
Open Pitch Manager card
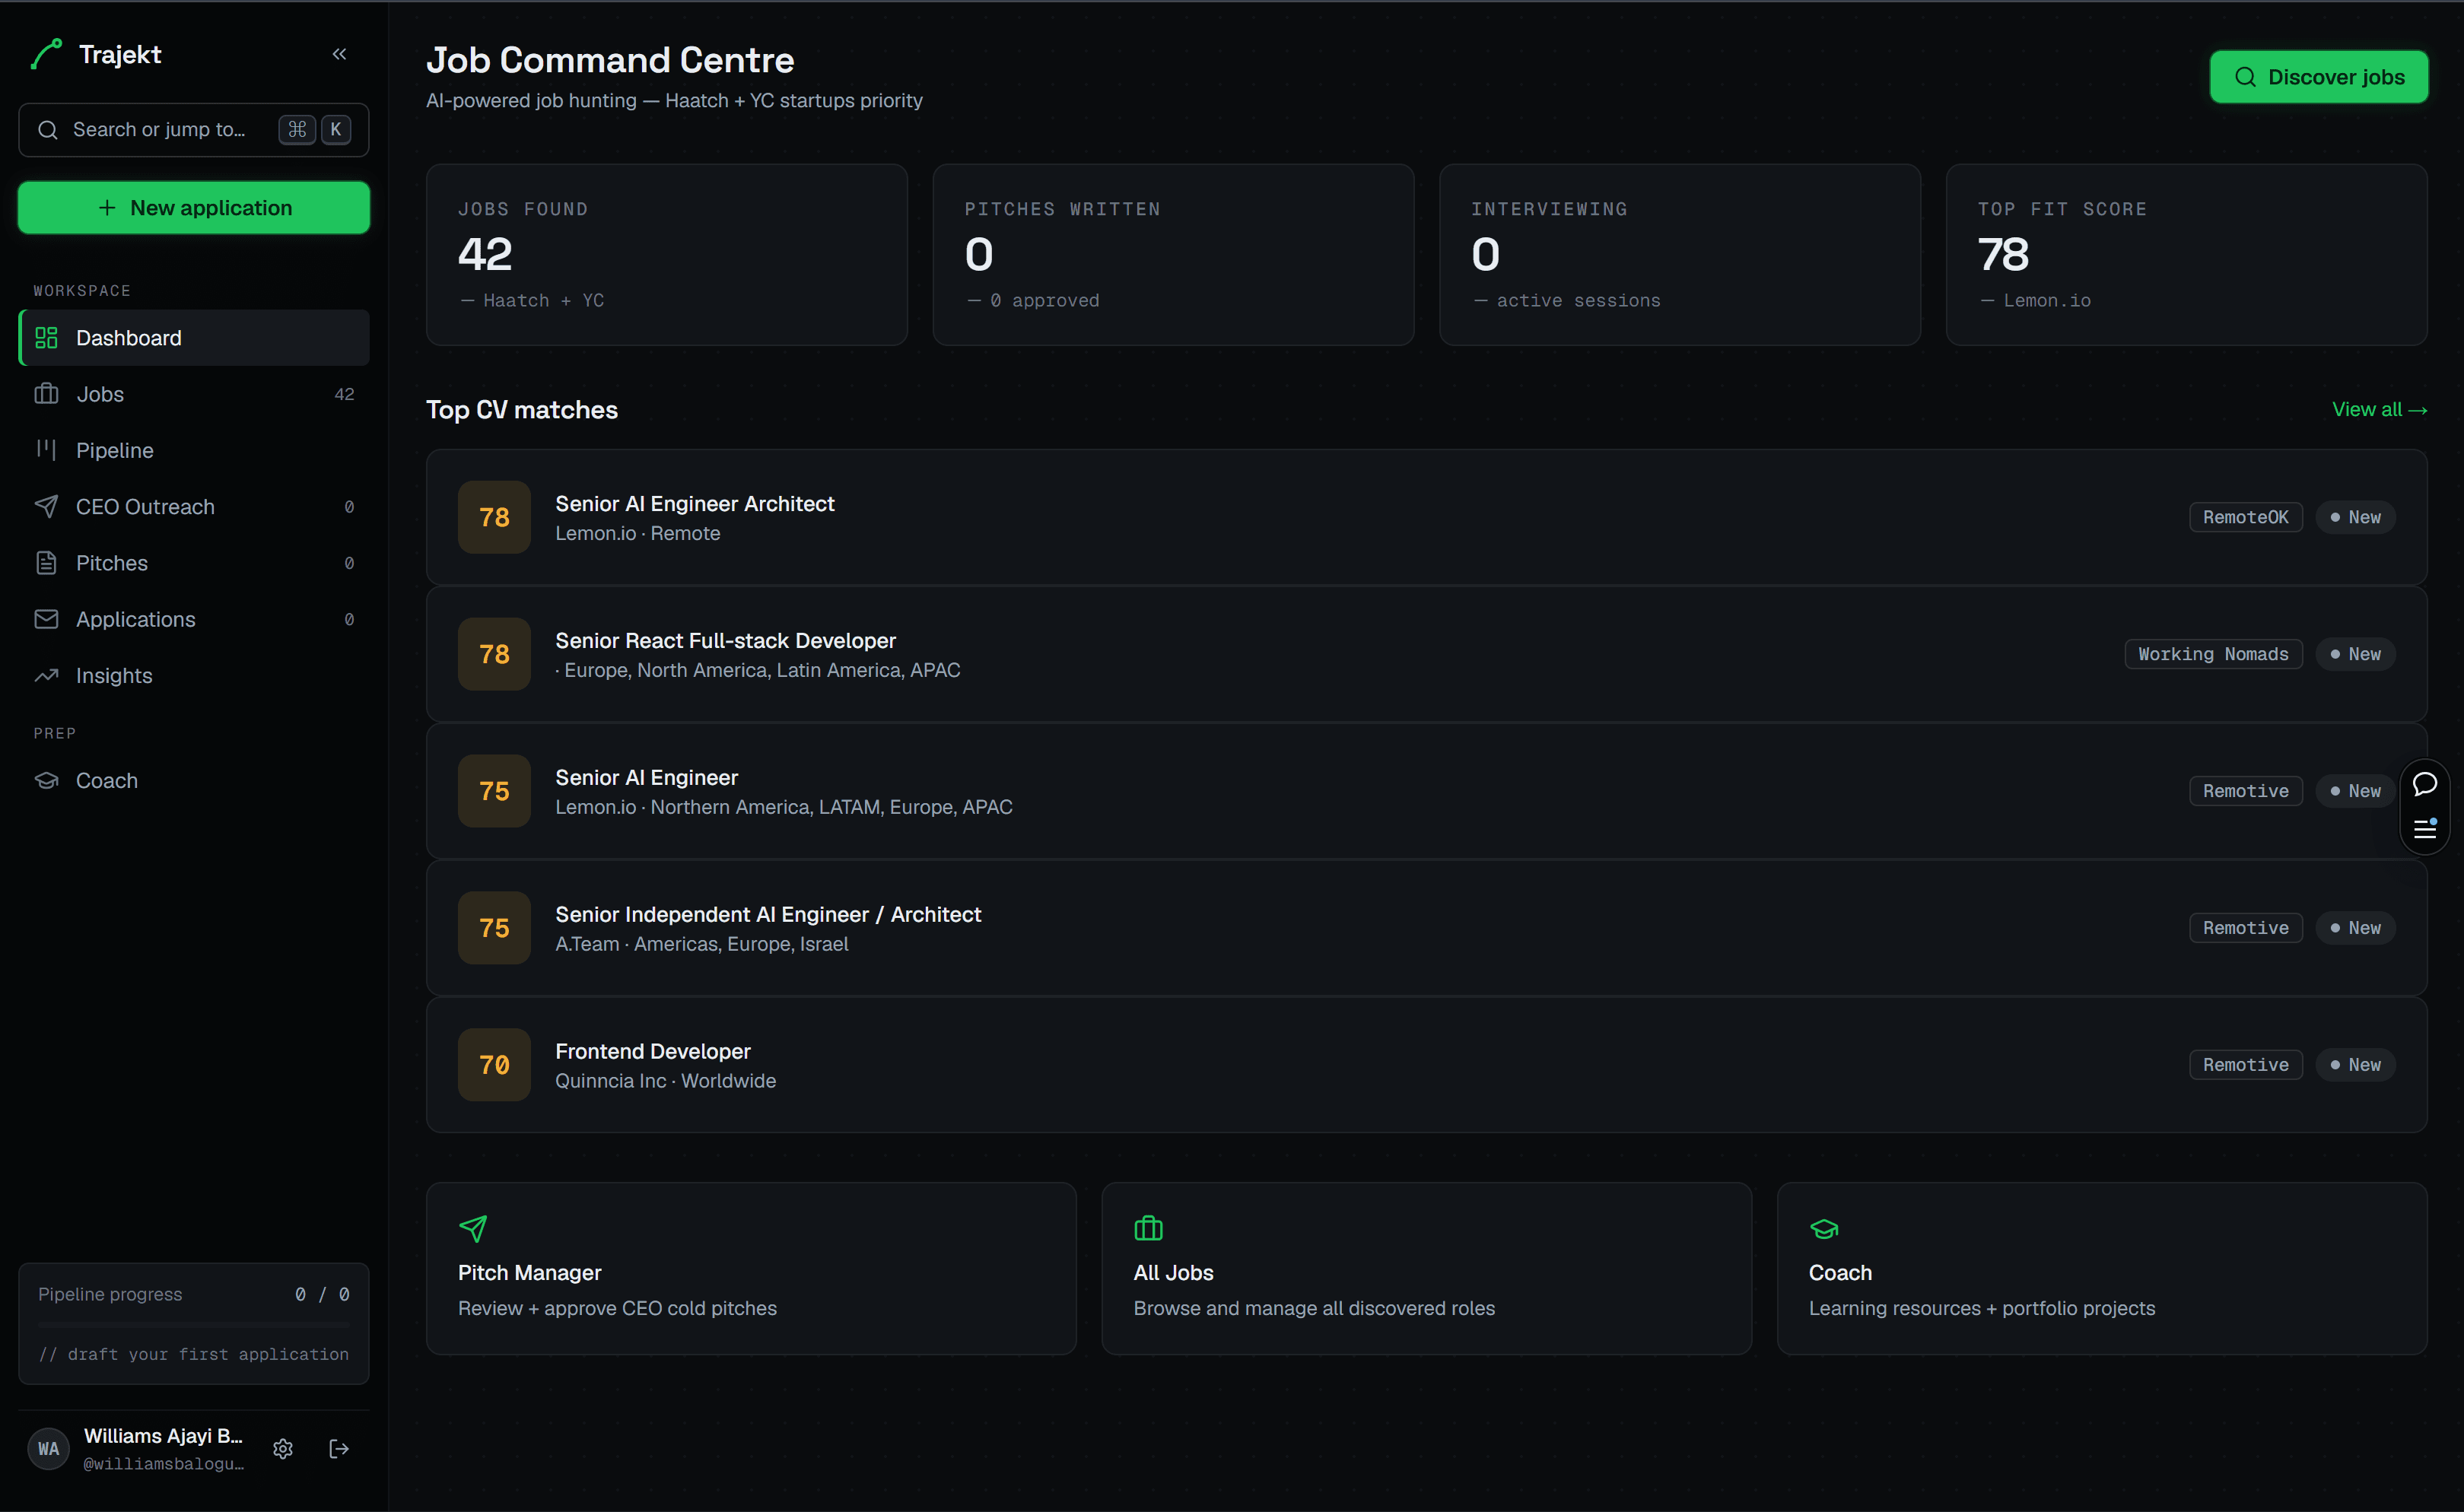[751, 1269]
